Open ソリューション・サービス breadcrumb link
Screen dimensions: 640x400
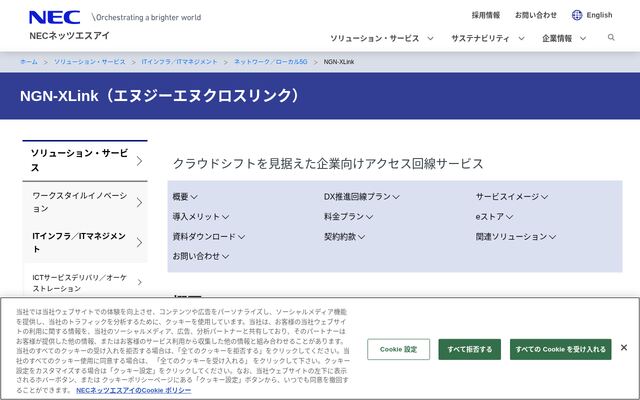pos(90,62)
